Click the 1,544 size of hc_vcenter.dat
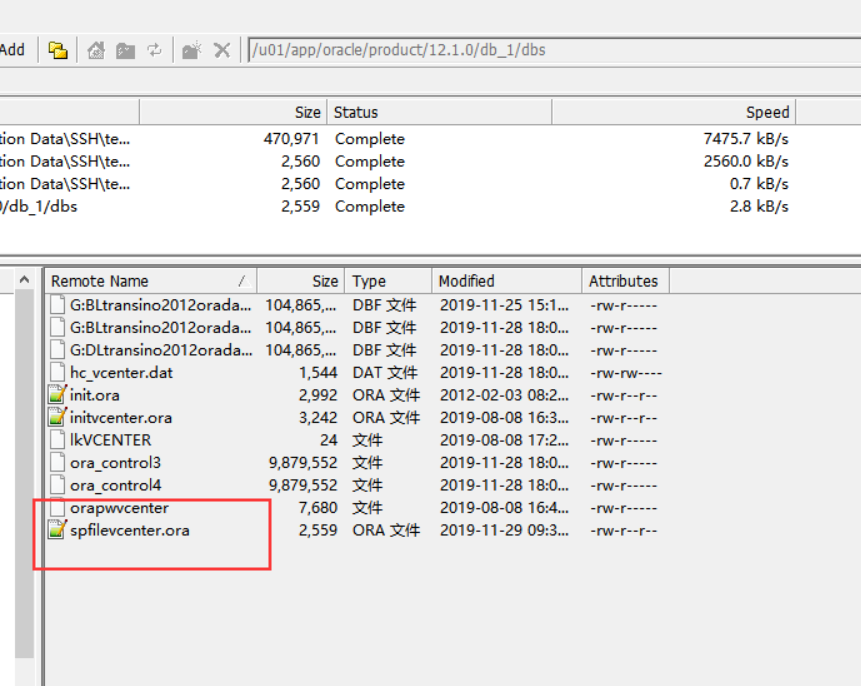 pyautogui.click(x=318, y=372)
